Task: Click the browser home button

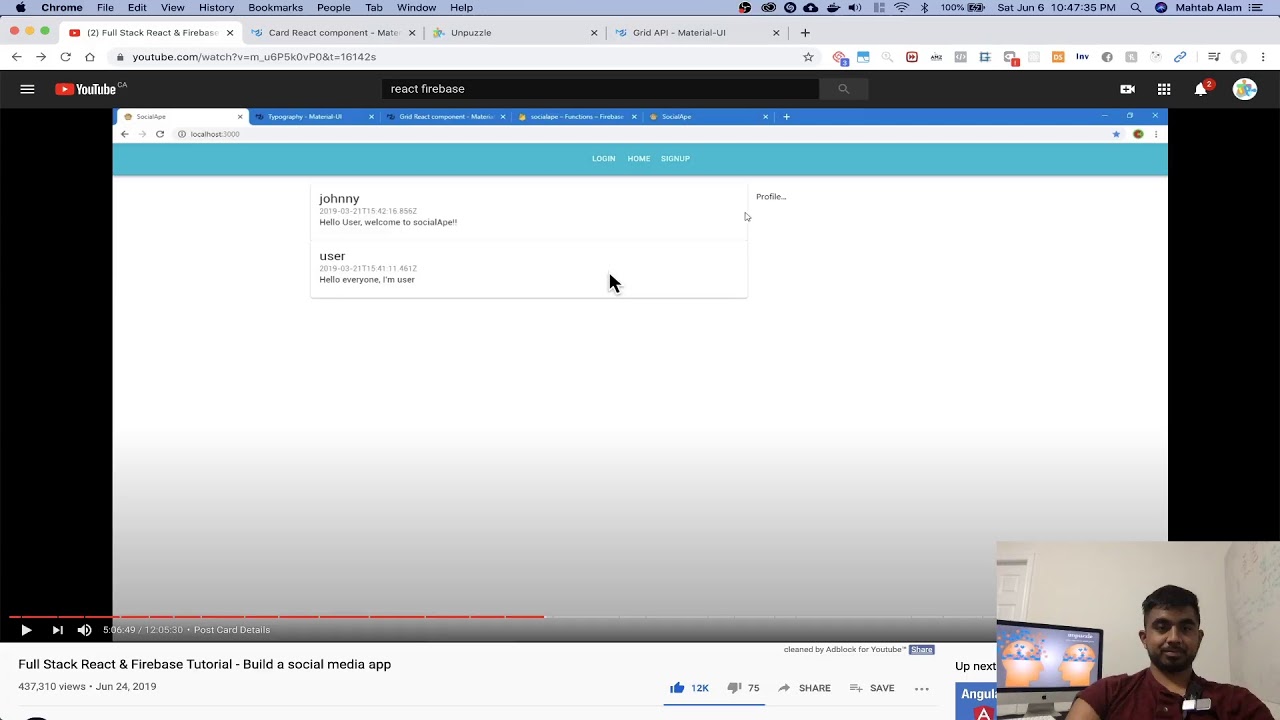Action: tap(90, 57)
